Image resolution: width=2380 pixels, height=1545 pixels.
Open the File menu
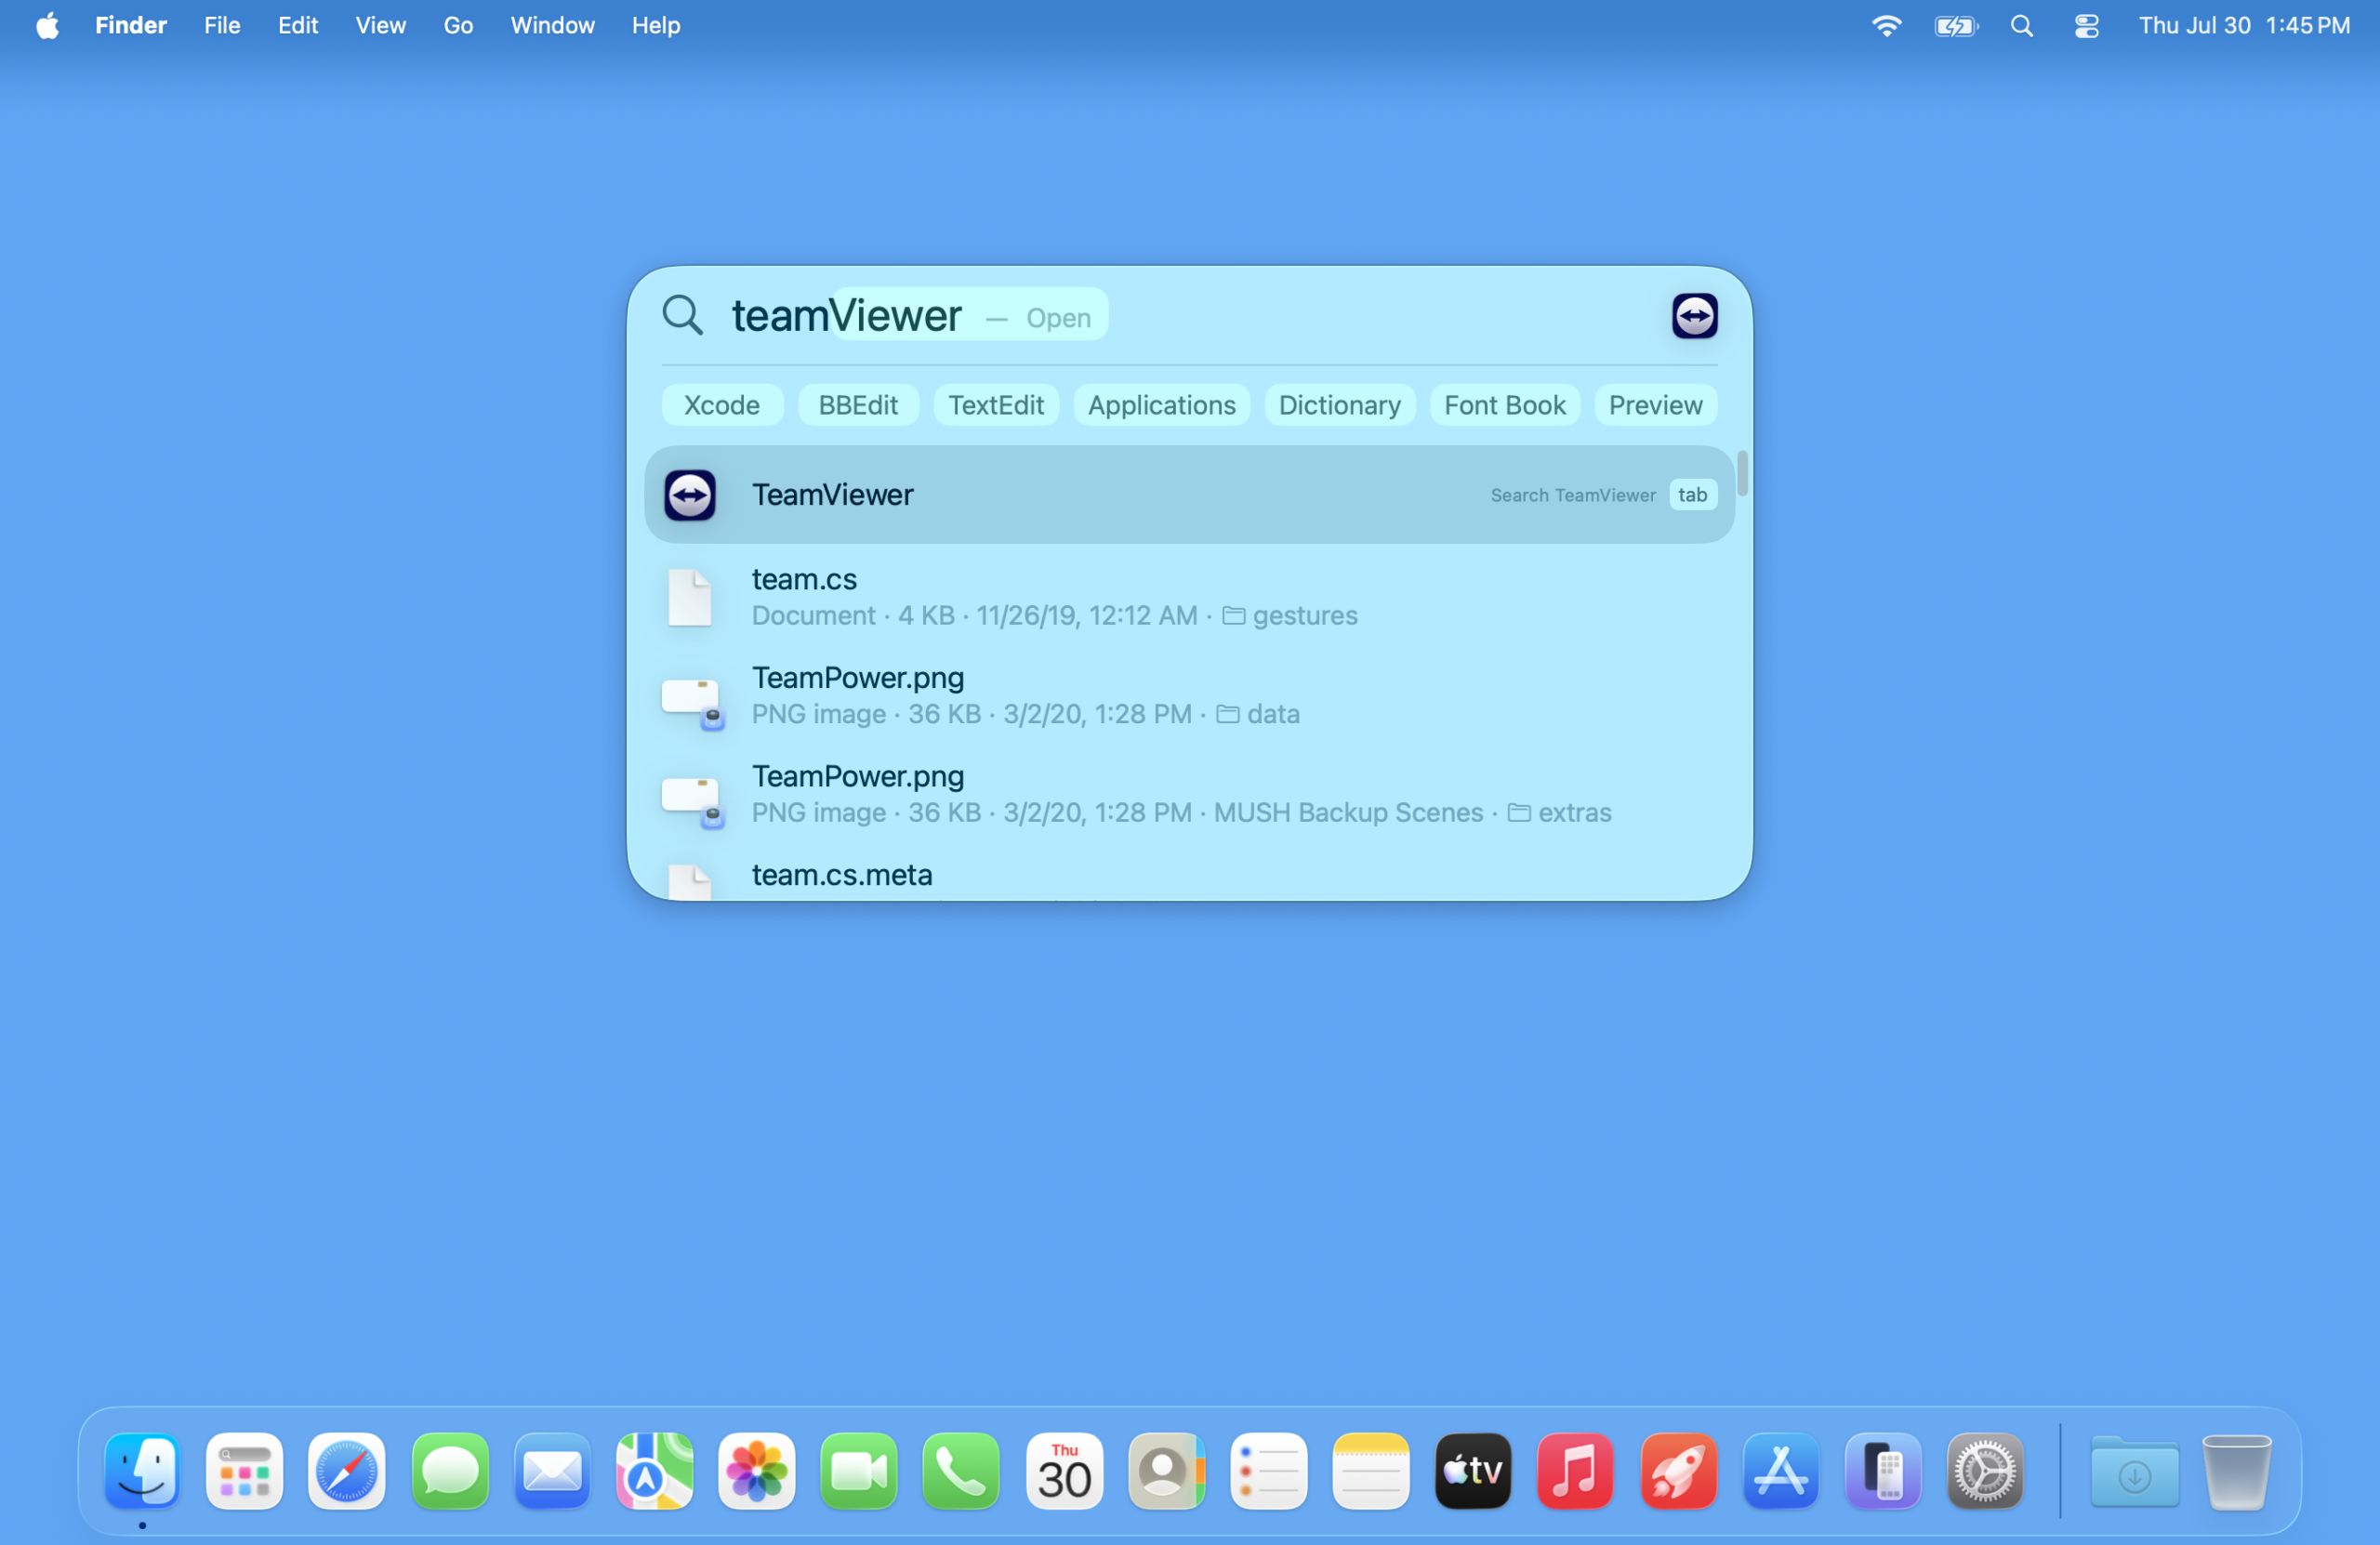pos(222,25)
